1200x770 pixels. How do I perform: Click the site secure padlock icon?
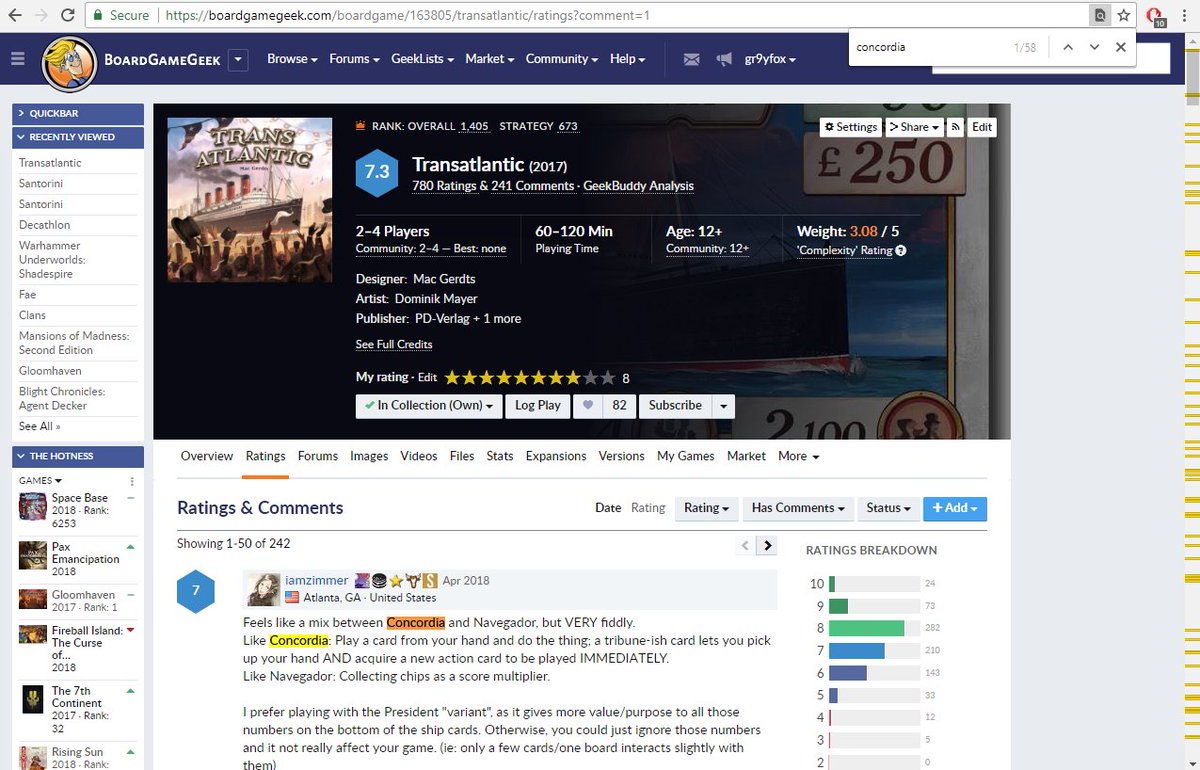(96, 16)
